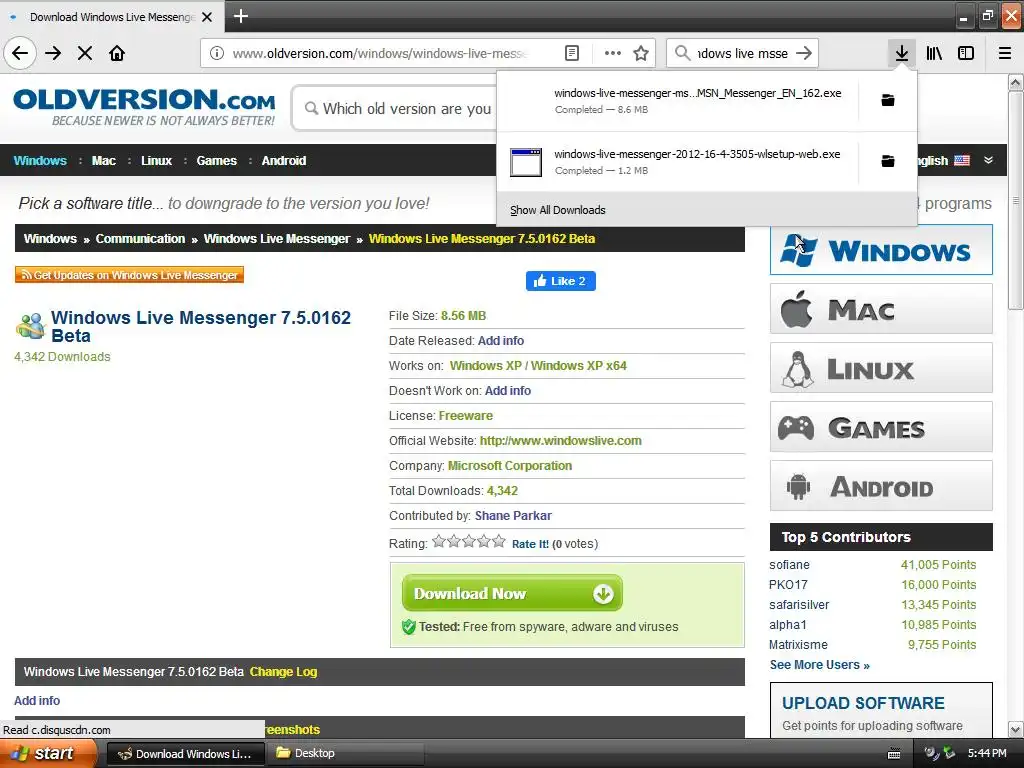The image size is (1024, 768).
Task: Open the windowslive.com official website link
Action: click(x=560, y=441)
